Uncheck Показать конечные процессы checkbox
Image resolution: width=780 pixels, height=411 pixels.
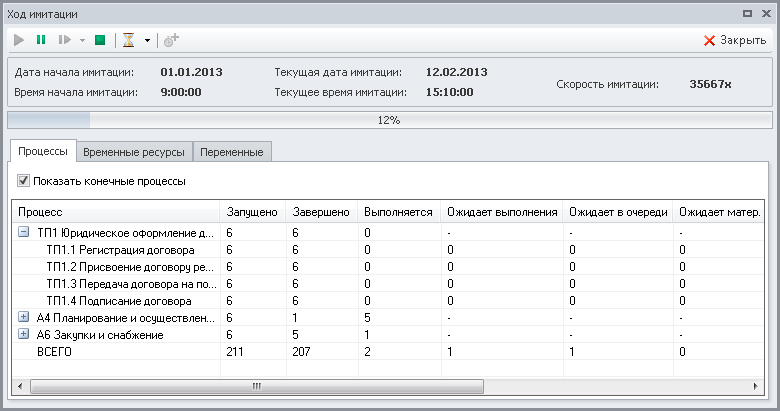pos(24,182)
